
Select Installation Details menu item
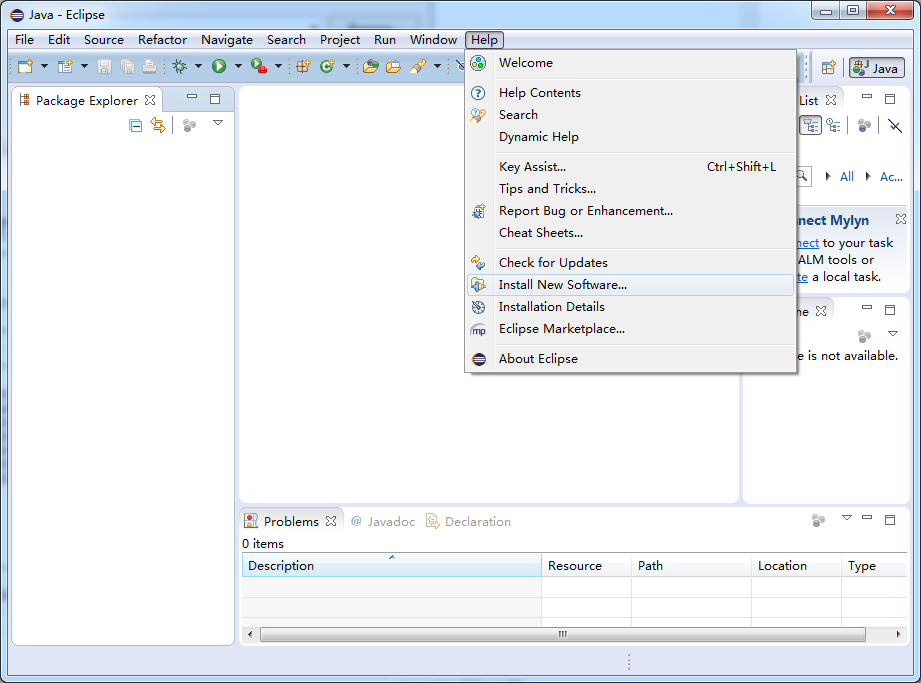(631, 307)
